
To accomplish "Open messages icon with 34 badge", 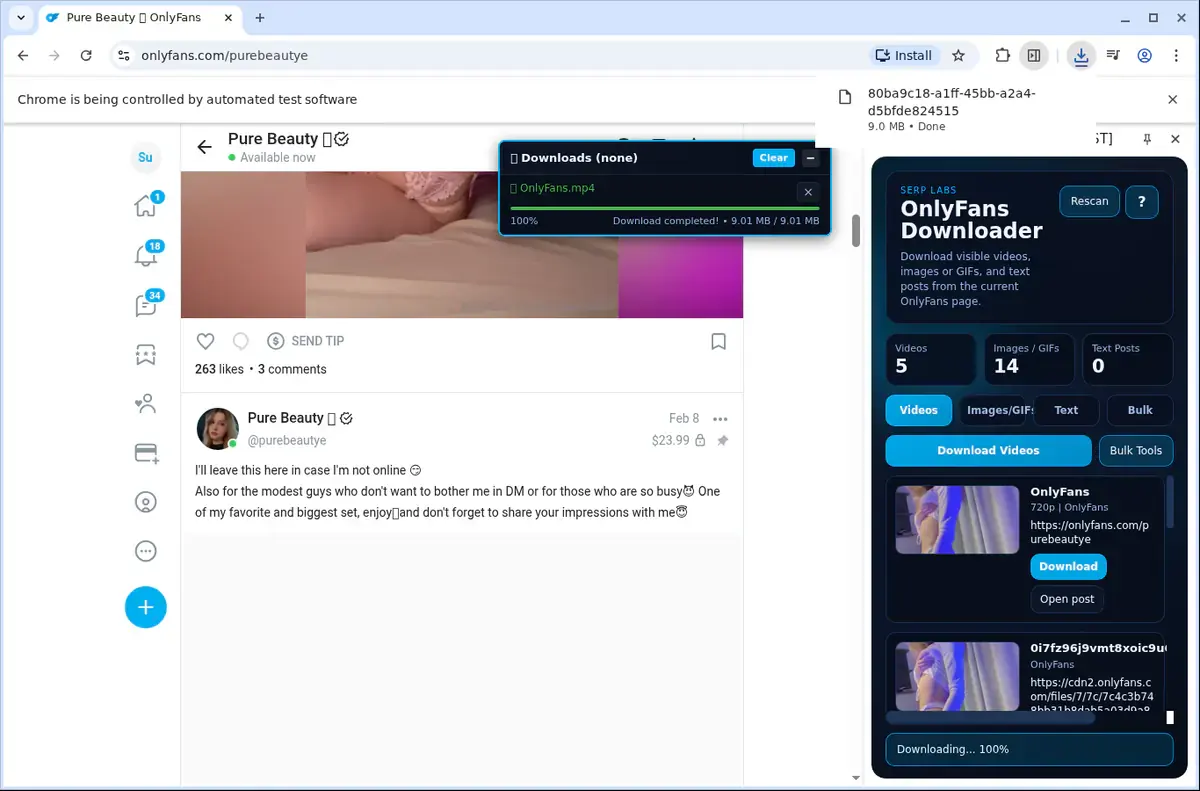I will coord(146,304).
